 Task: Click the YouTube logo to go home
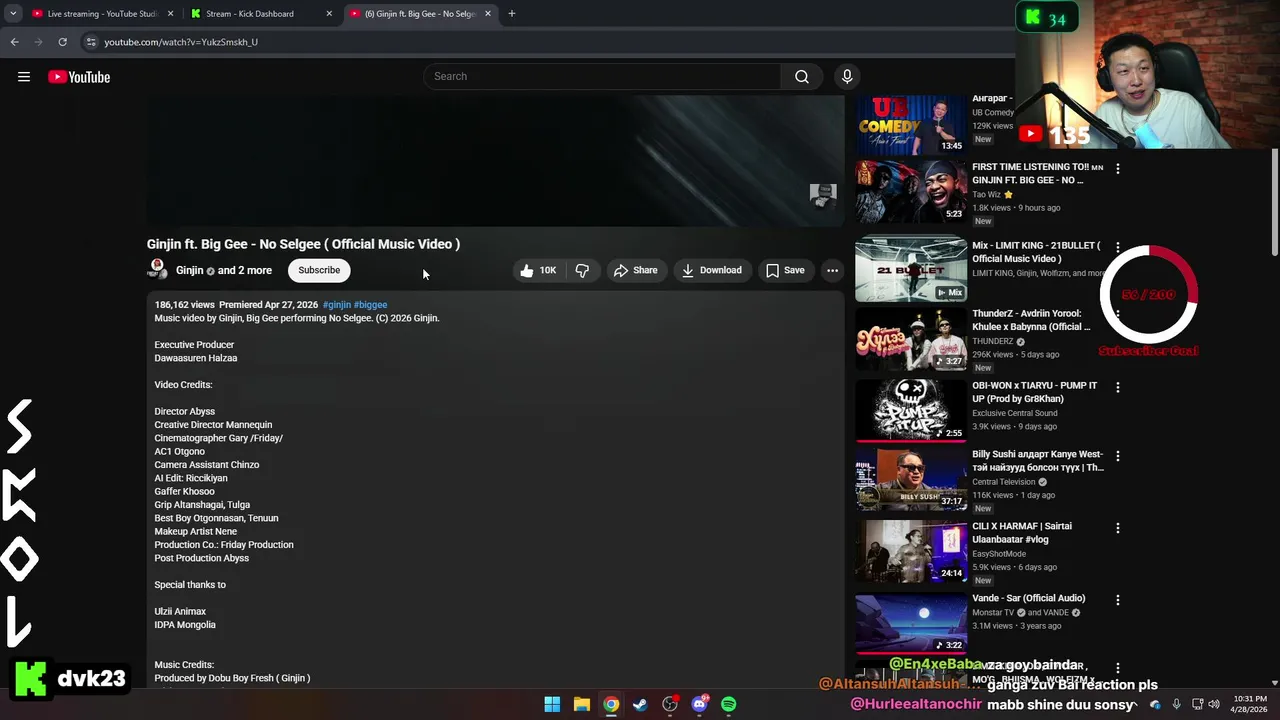coord(79,77)
